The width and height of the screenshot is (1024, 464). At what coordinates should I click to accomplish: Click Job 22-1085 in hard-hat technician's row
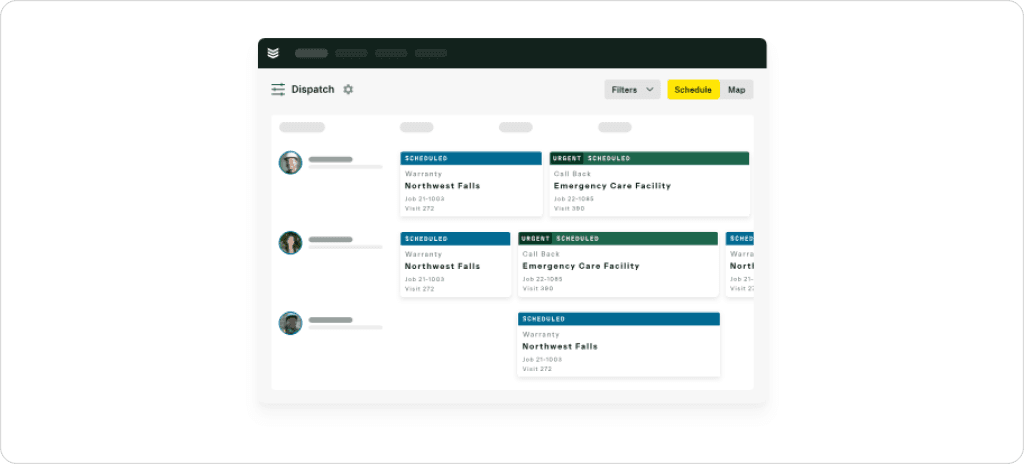point(573,199)
